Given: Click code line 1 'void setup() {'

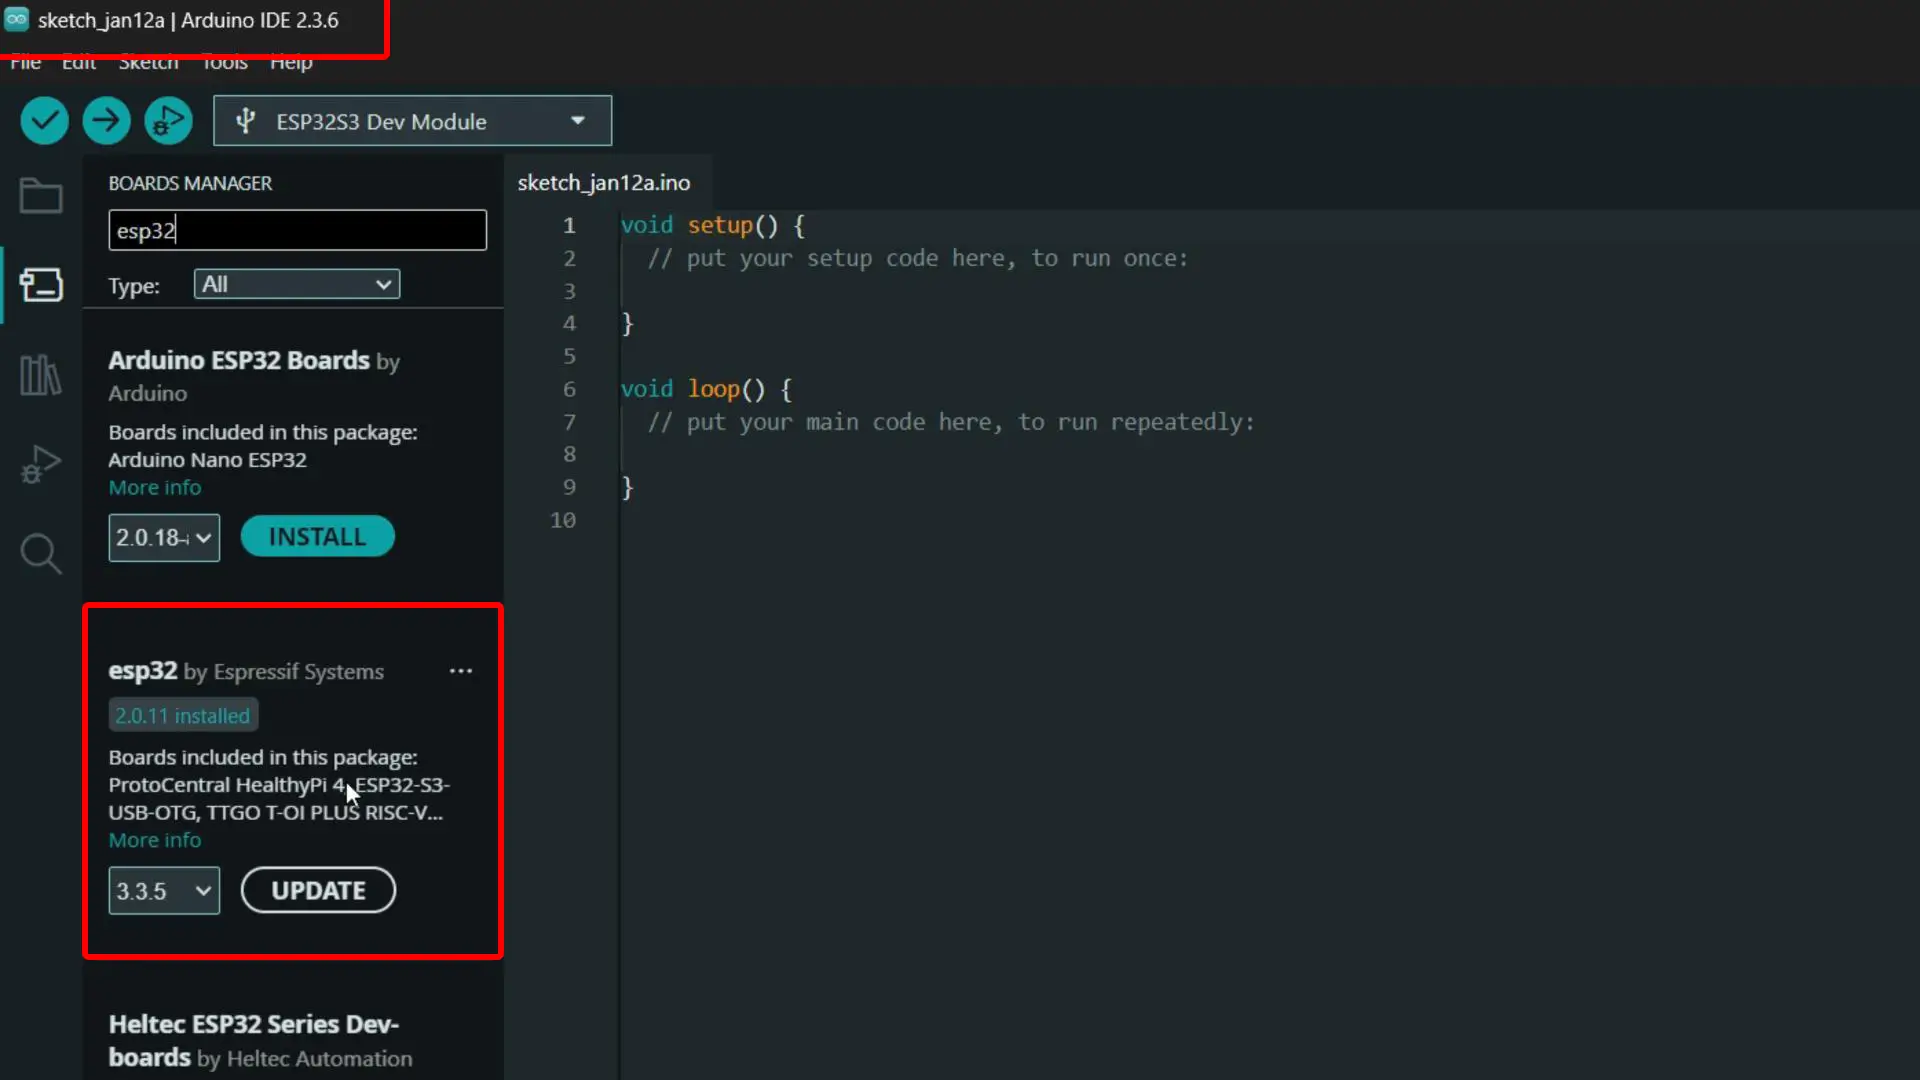Looking at the screenshot, I should coord(712,225).
